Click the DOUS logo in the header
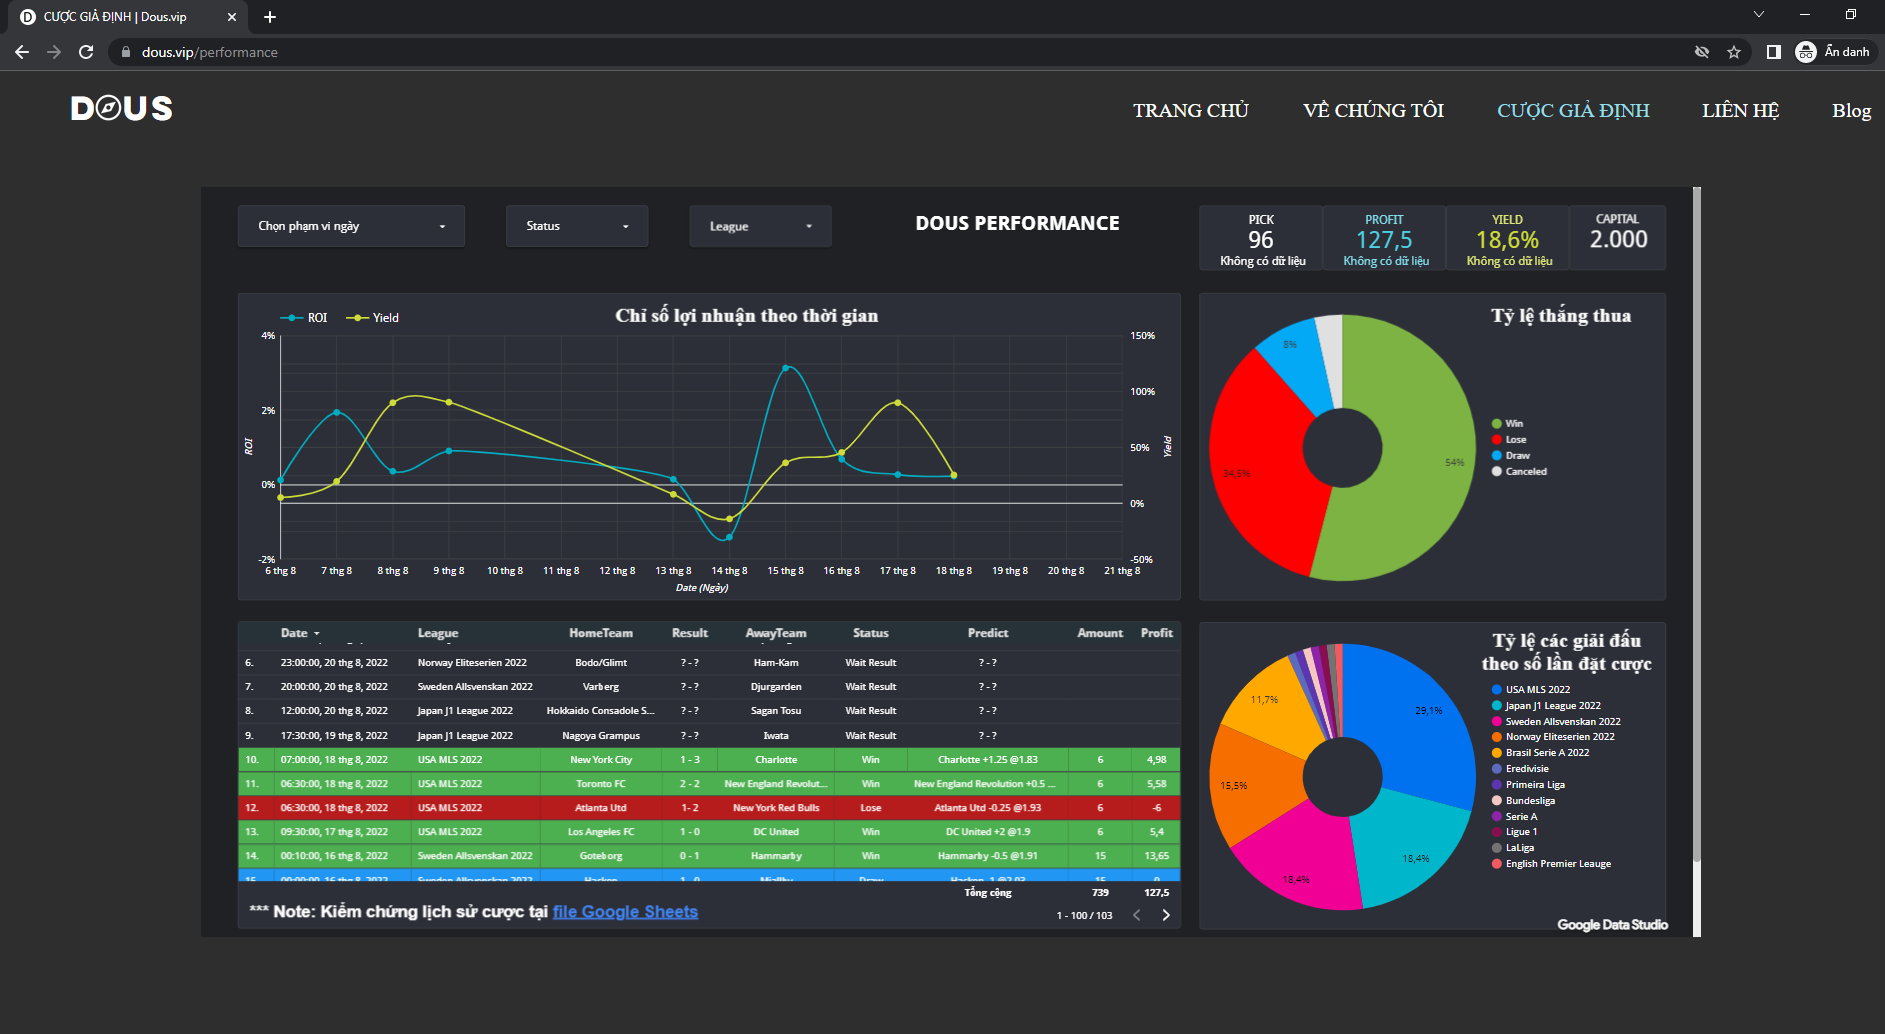This screenshot has width=1885, height=1034. (x=121, y=108)
